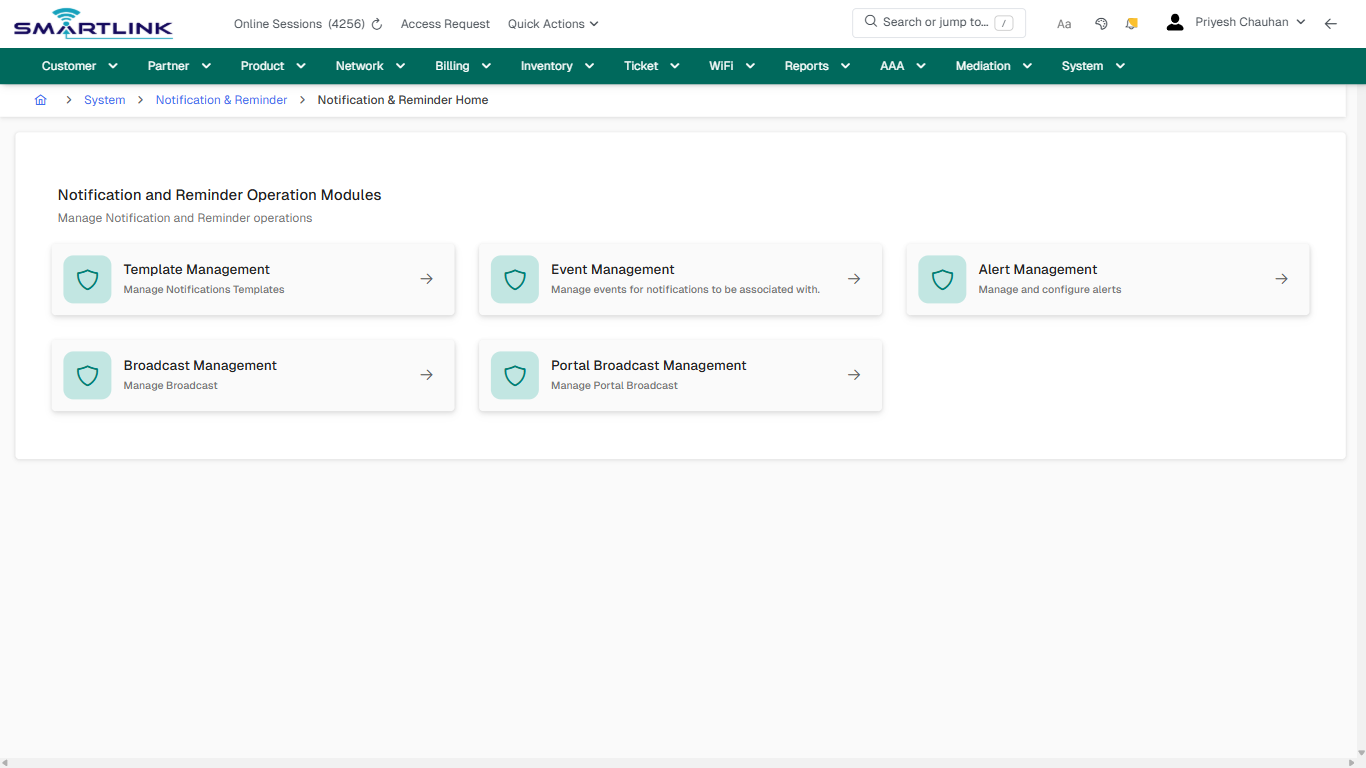Click the theme palette icon
This screenshot has width=1366, height=768.
click(1101, 22)
